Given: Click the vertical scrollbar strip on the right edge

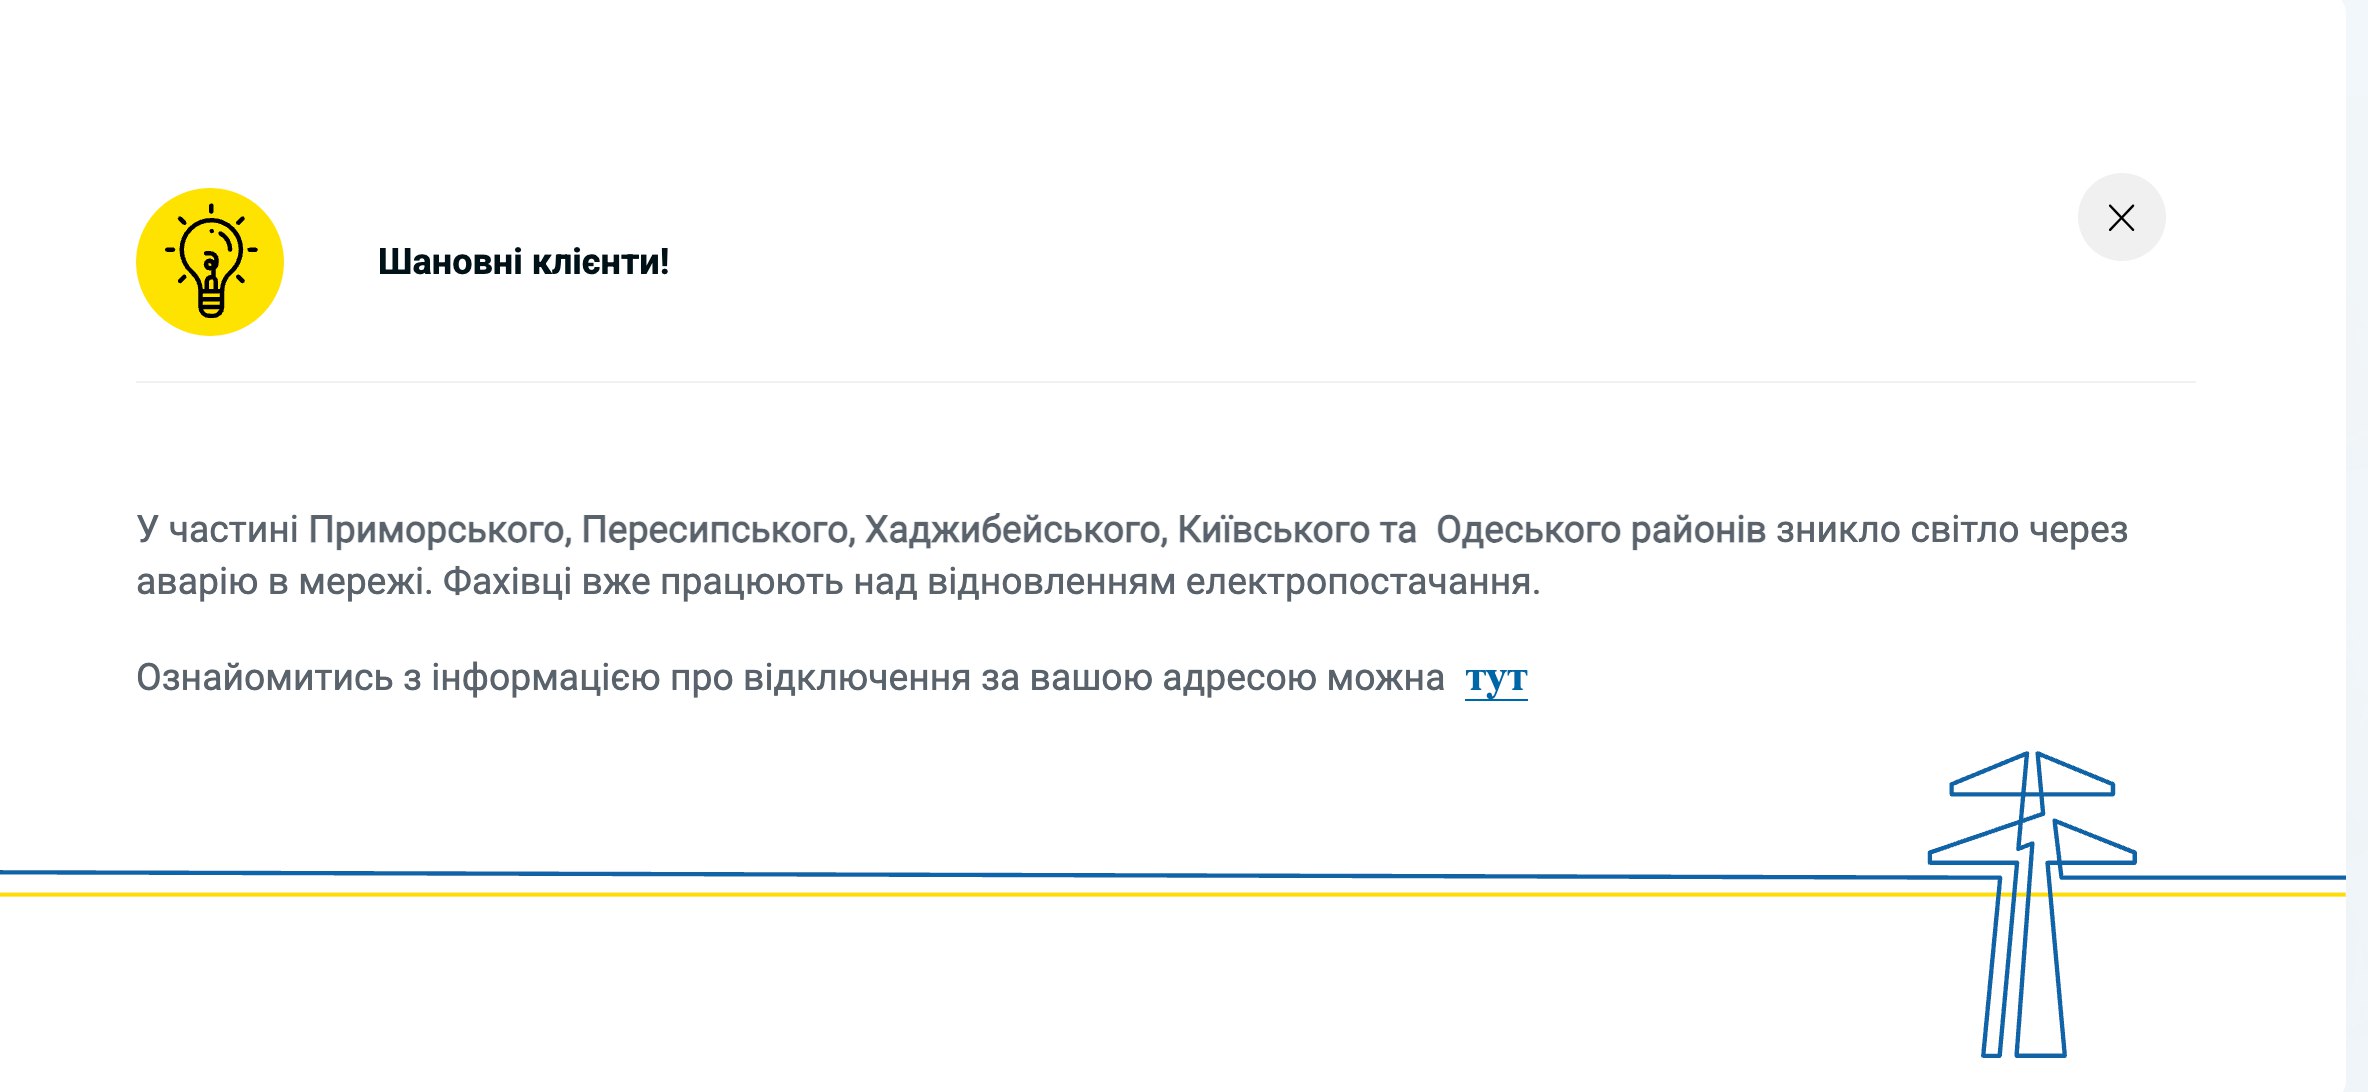Looking at the screenshot, I should tap(2357, 546).
